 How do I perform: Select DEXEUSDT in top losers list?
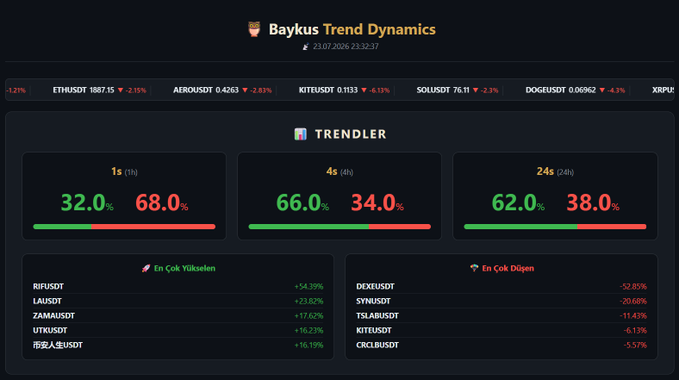pyautogui.click(x=375, y=287)
